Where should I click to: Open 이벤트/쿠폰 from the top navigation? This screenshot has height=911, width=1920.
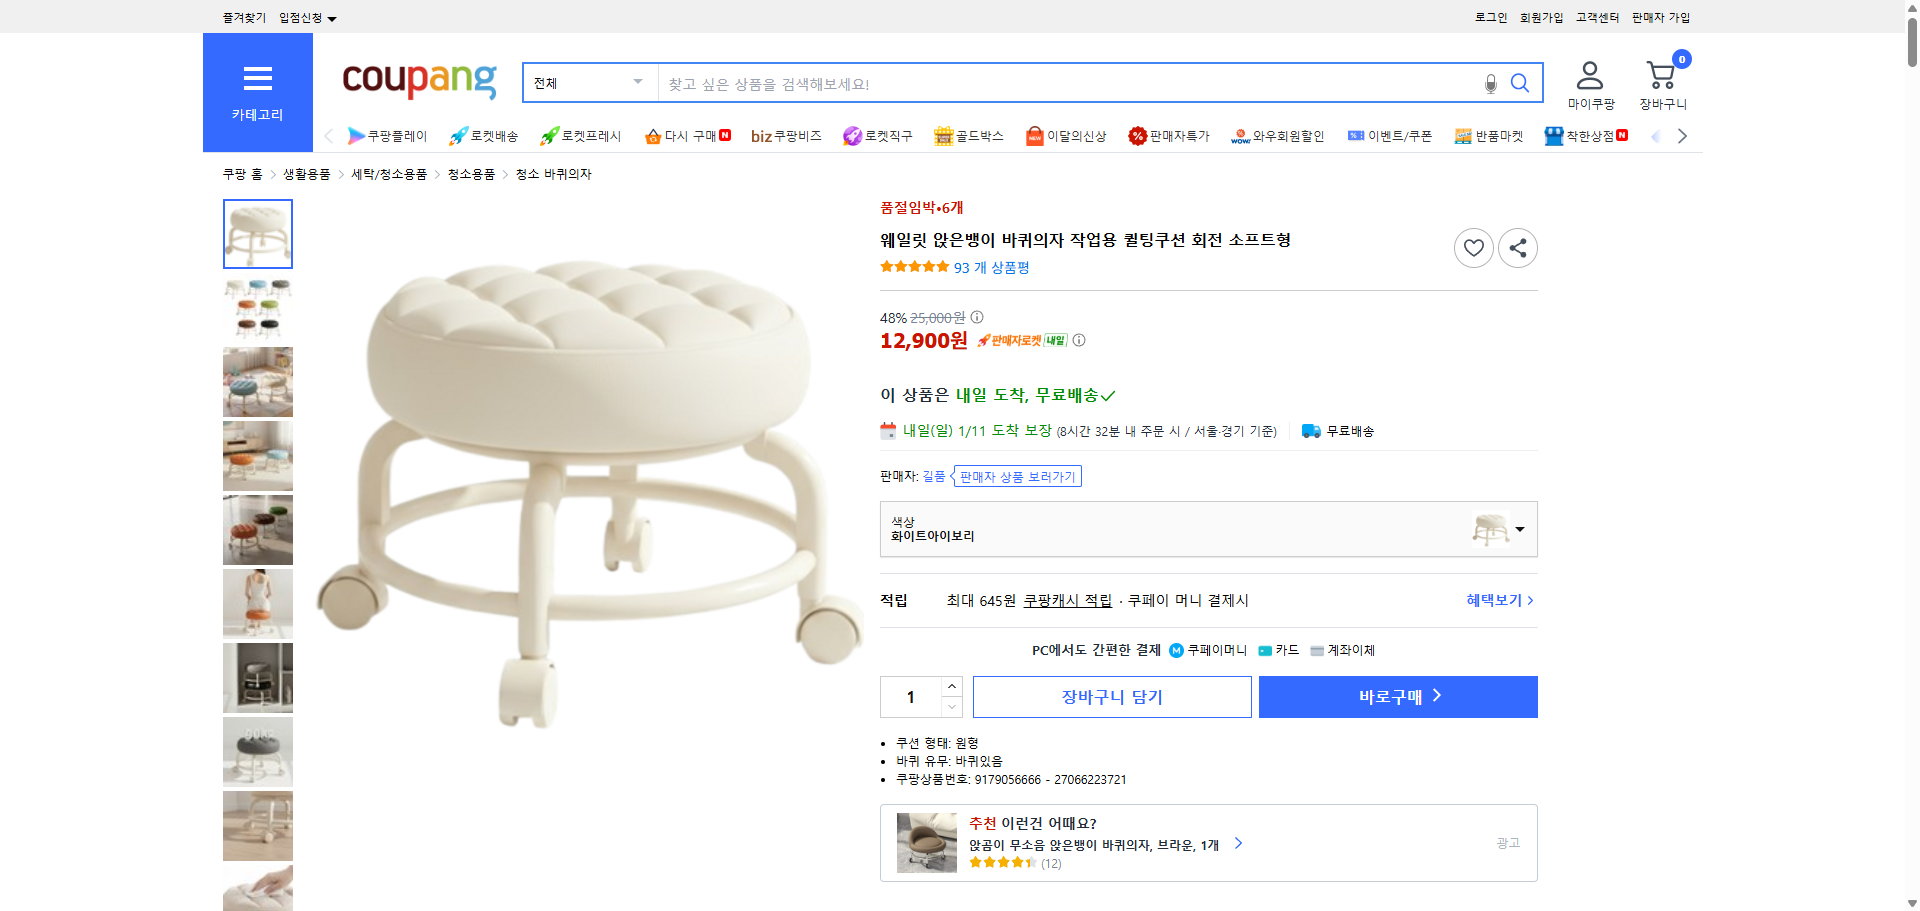click(x=1390, y=136)
